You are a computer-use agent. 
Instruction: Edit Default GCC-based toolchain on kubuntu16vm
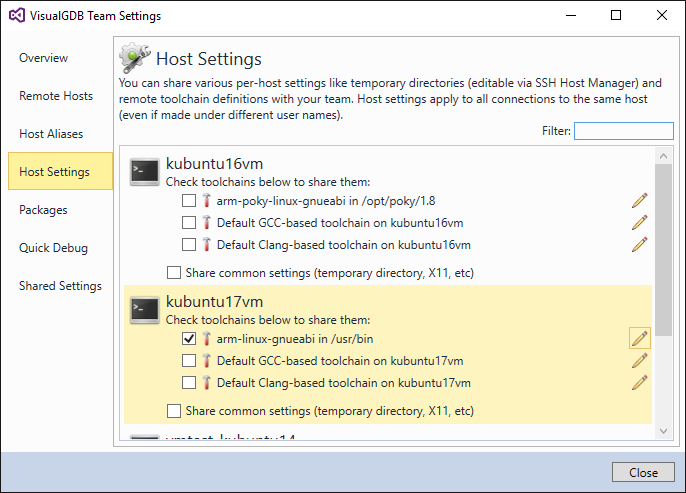pyautogui.click(x=639, y=223)
